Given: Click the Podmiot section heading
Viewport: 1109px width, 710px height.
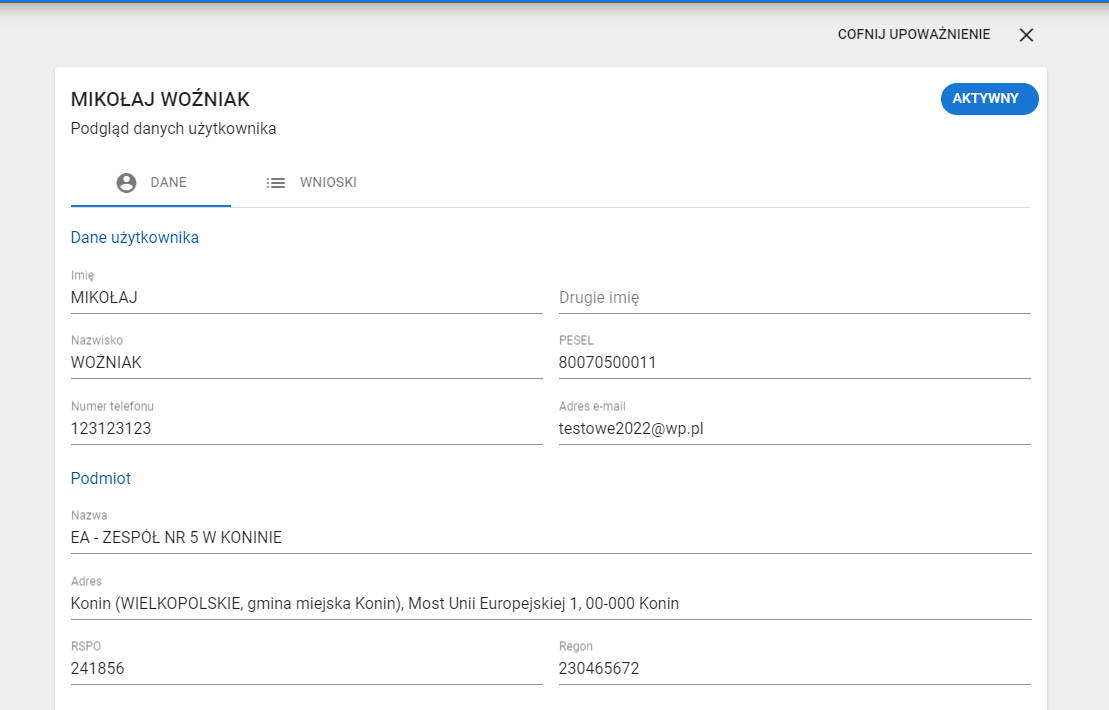Looking at the screenshot, I should 101,478.
